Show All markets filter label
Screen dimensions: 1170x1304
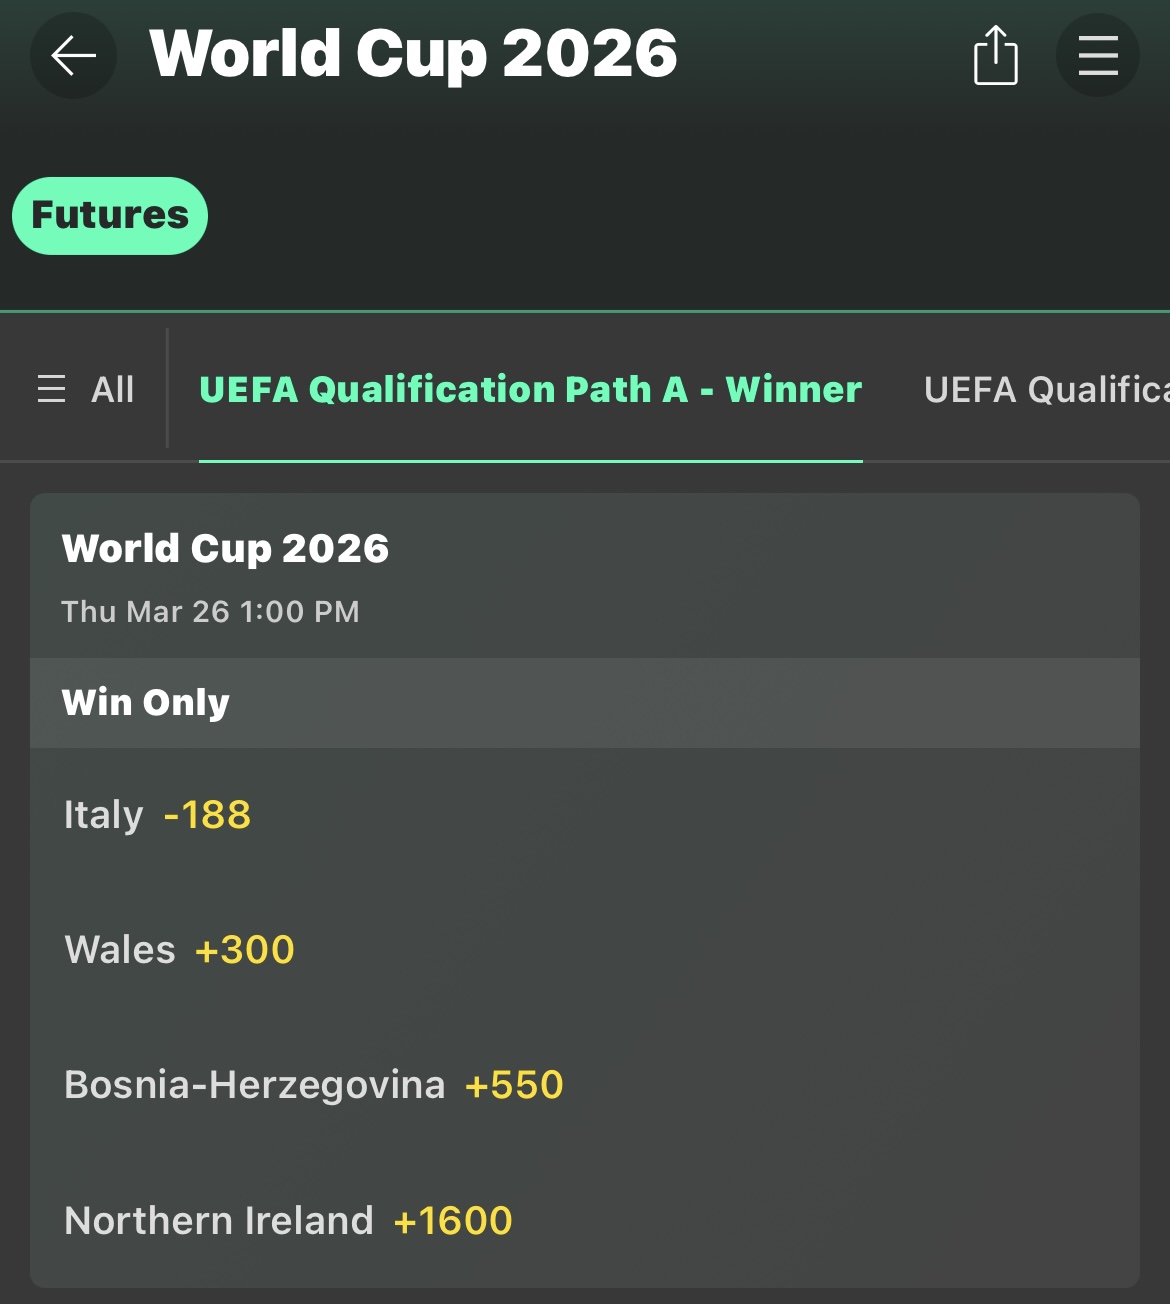tap(113, 389)
